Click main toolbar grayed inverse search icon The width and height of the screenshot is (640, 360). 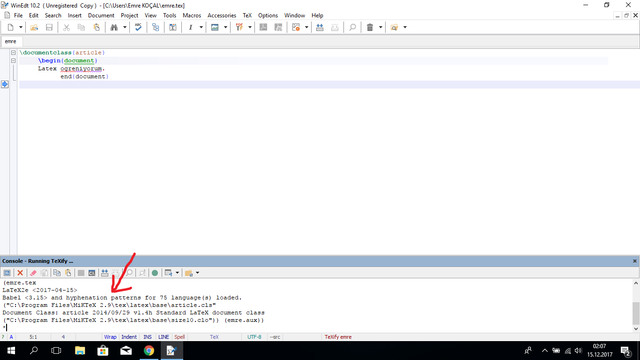click(x=335, y=27)
